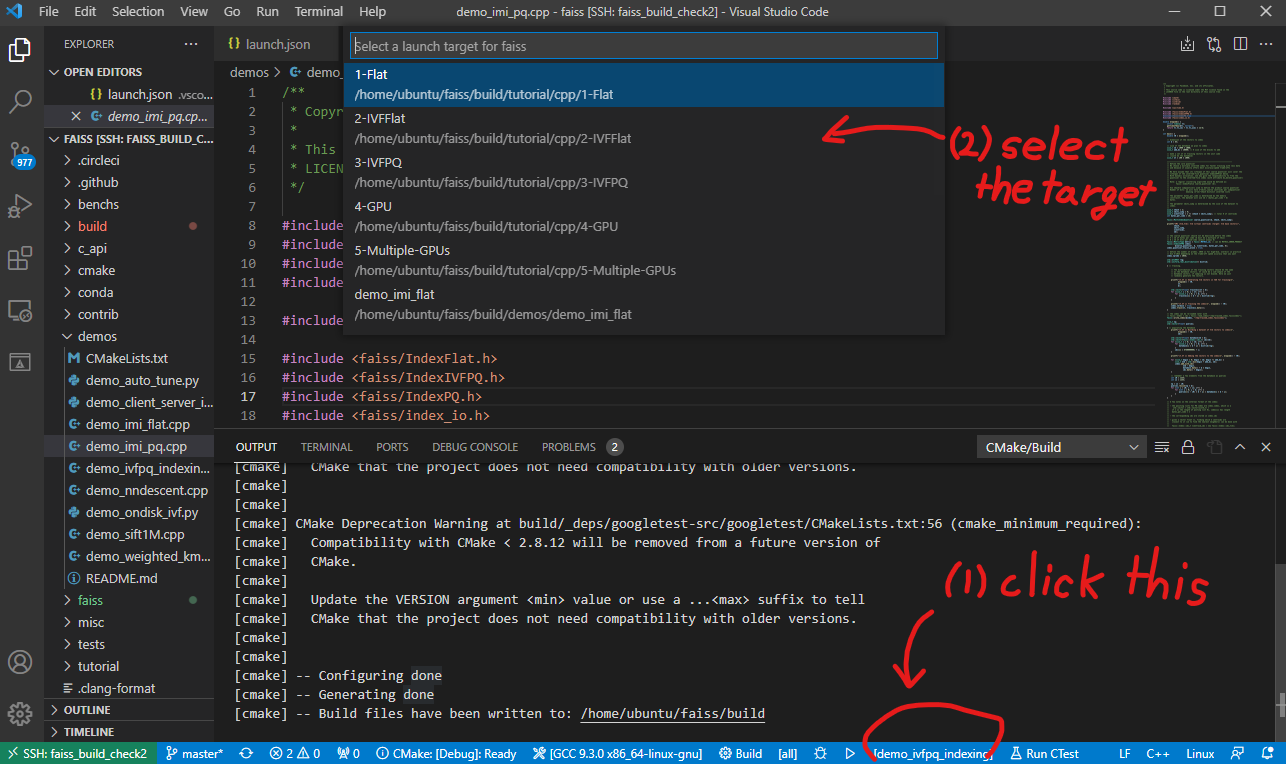This screenshot has width=1286, height=764.
Task: Maximize the panel with the chevron up
Action: pyautogui.click(x=1240, y=447)
